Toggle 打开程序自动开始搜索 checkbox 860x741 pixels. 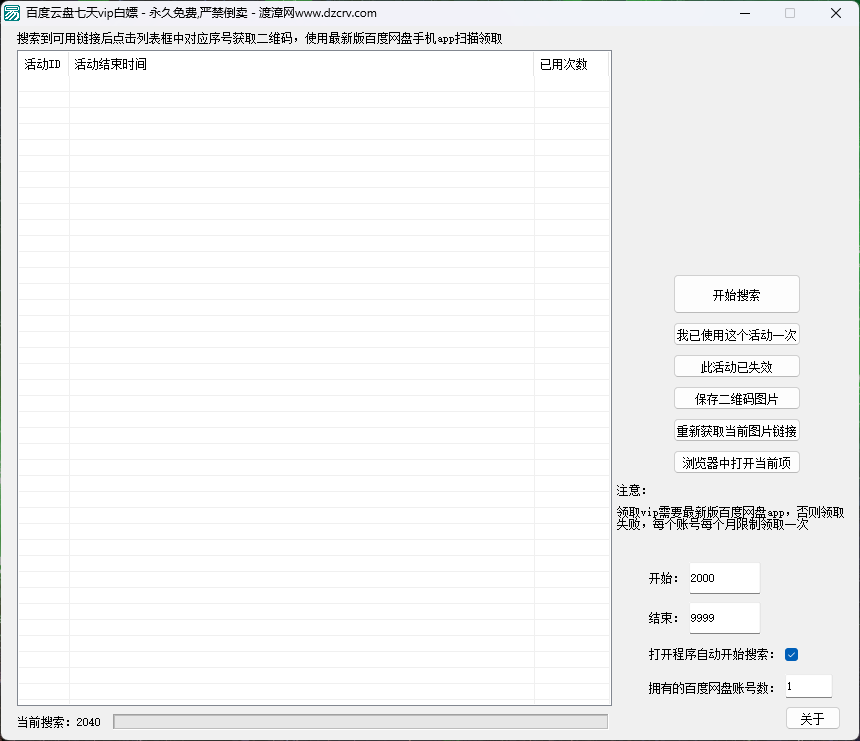coord(791,654)
